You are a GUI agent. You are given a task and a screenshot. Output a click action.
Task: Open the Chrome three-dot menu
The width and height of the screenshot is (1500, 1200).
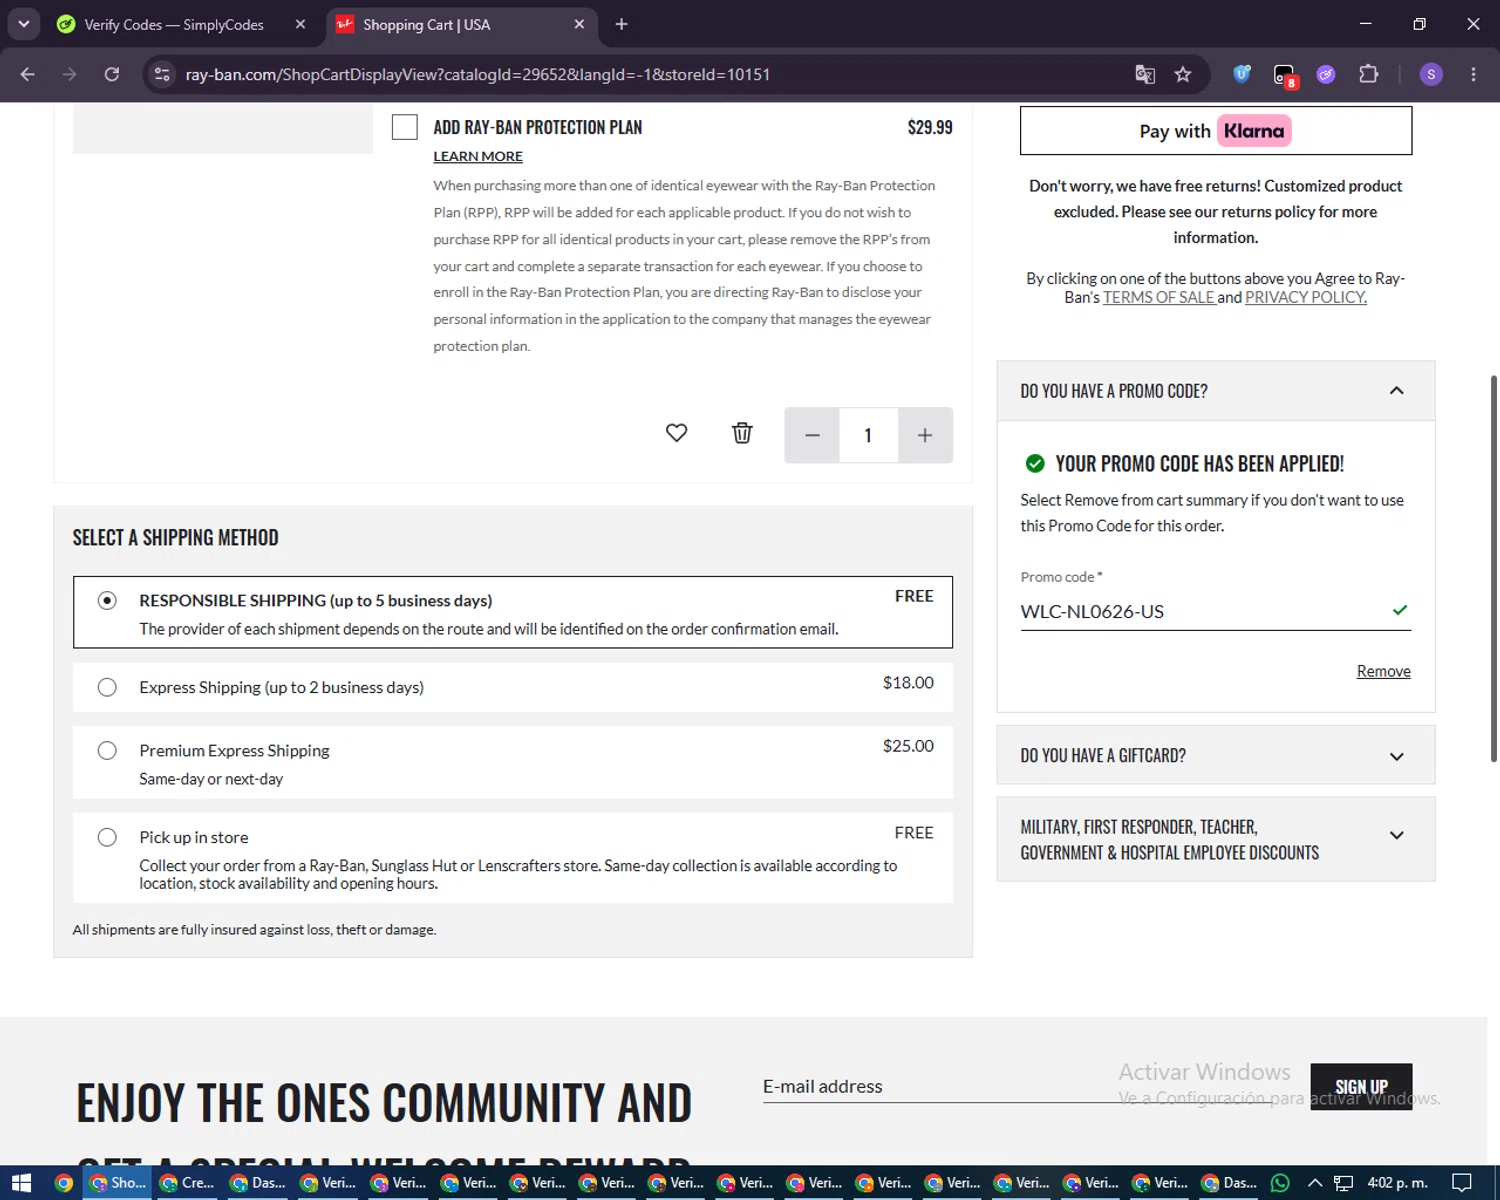pyautogui.click(x=1473, y=74)
